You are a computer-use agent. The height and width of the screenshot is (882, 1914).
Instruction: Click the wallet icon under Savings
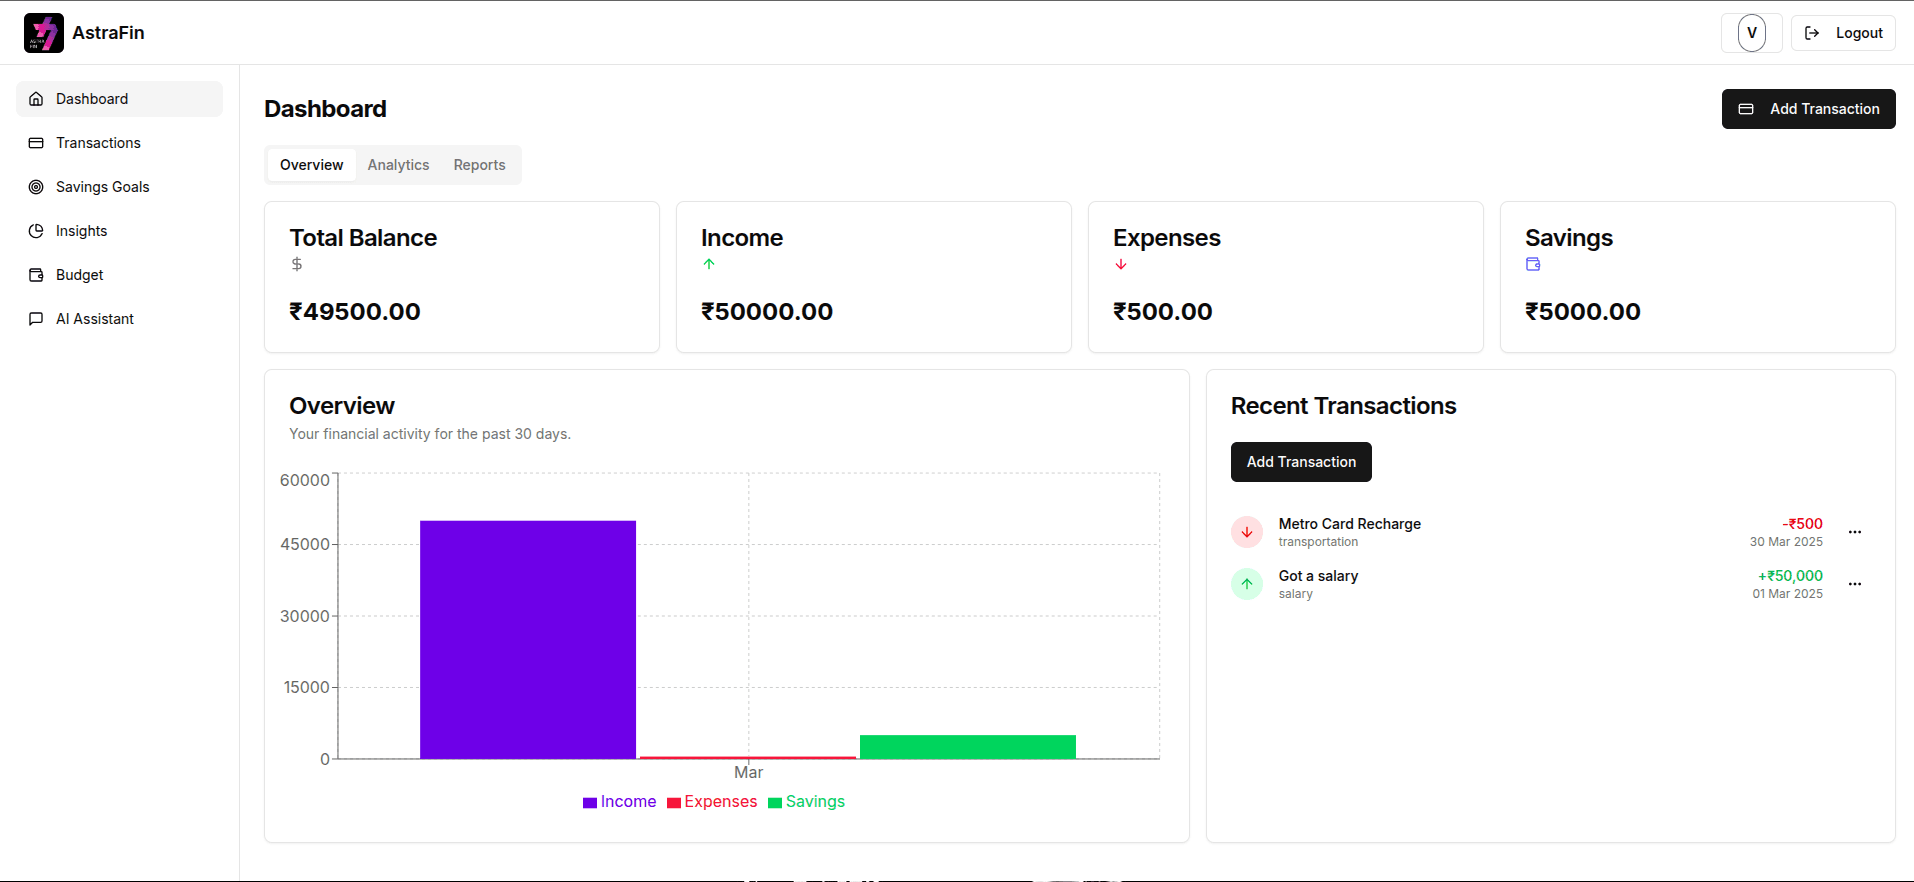[x=1533, y=265]
